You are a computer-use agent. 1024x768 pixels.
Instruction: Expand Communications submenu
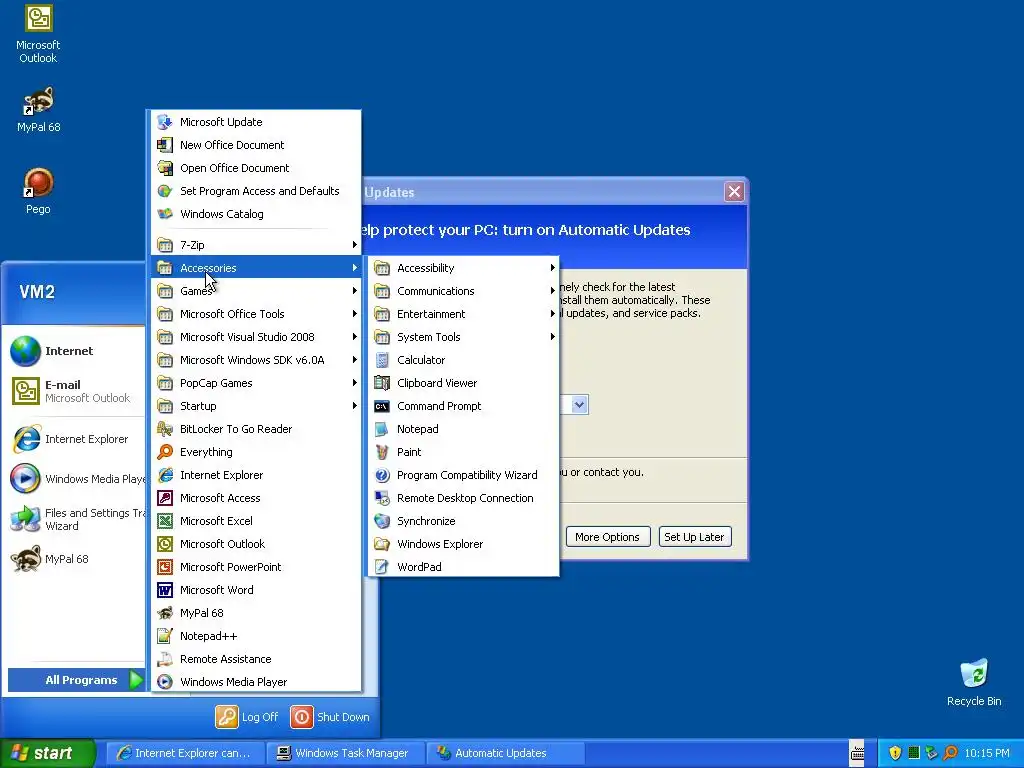coord(463,291)
